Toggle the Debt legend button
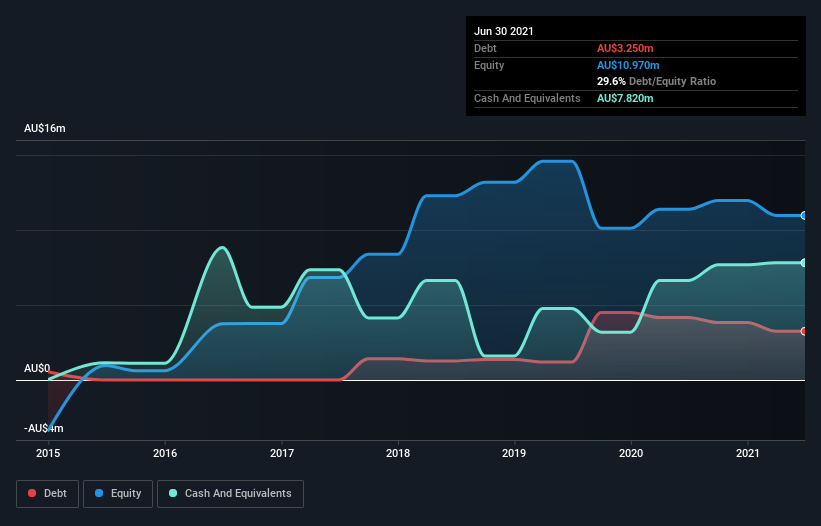Image resolution: width=821 pixels, height=526 pixels. point(48,494)
